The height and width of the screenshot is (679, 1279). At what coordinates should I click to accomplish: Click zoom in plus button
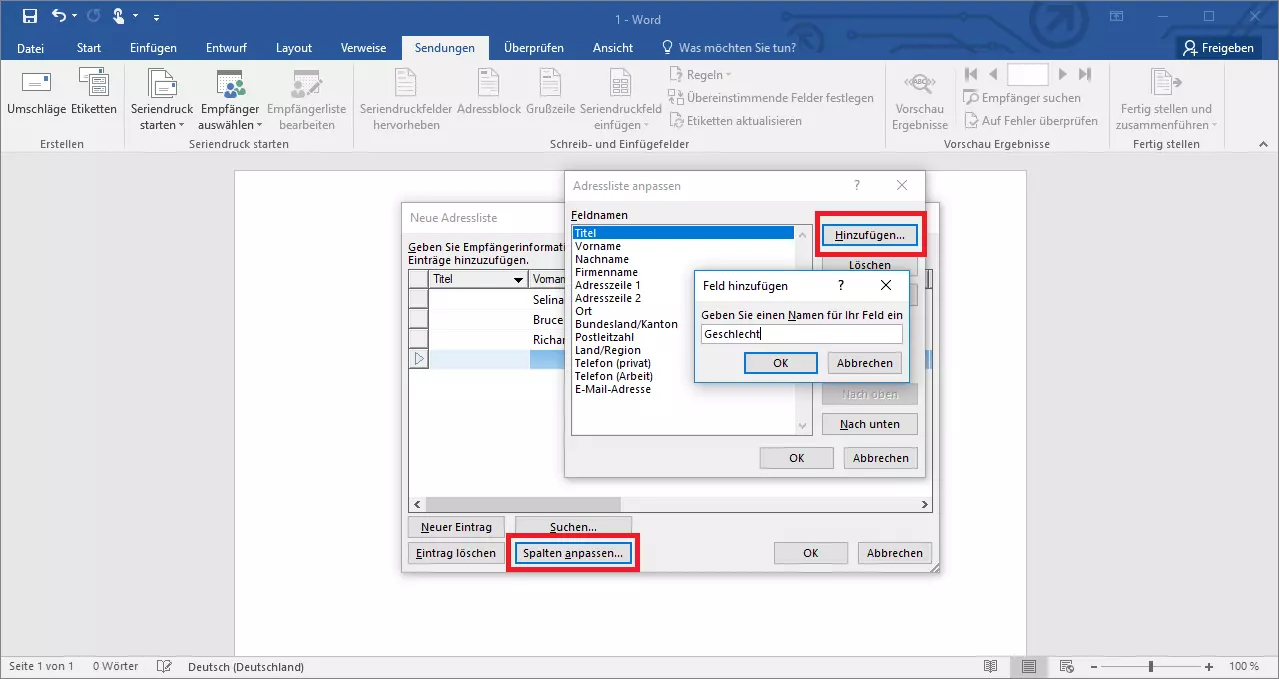tap(1209, 666)
